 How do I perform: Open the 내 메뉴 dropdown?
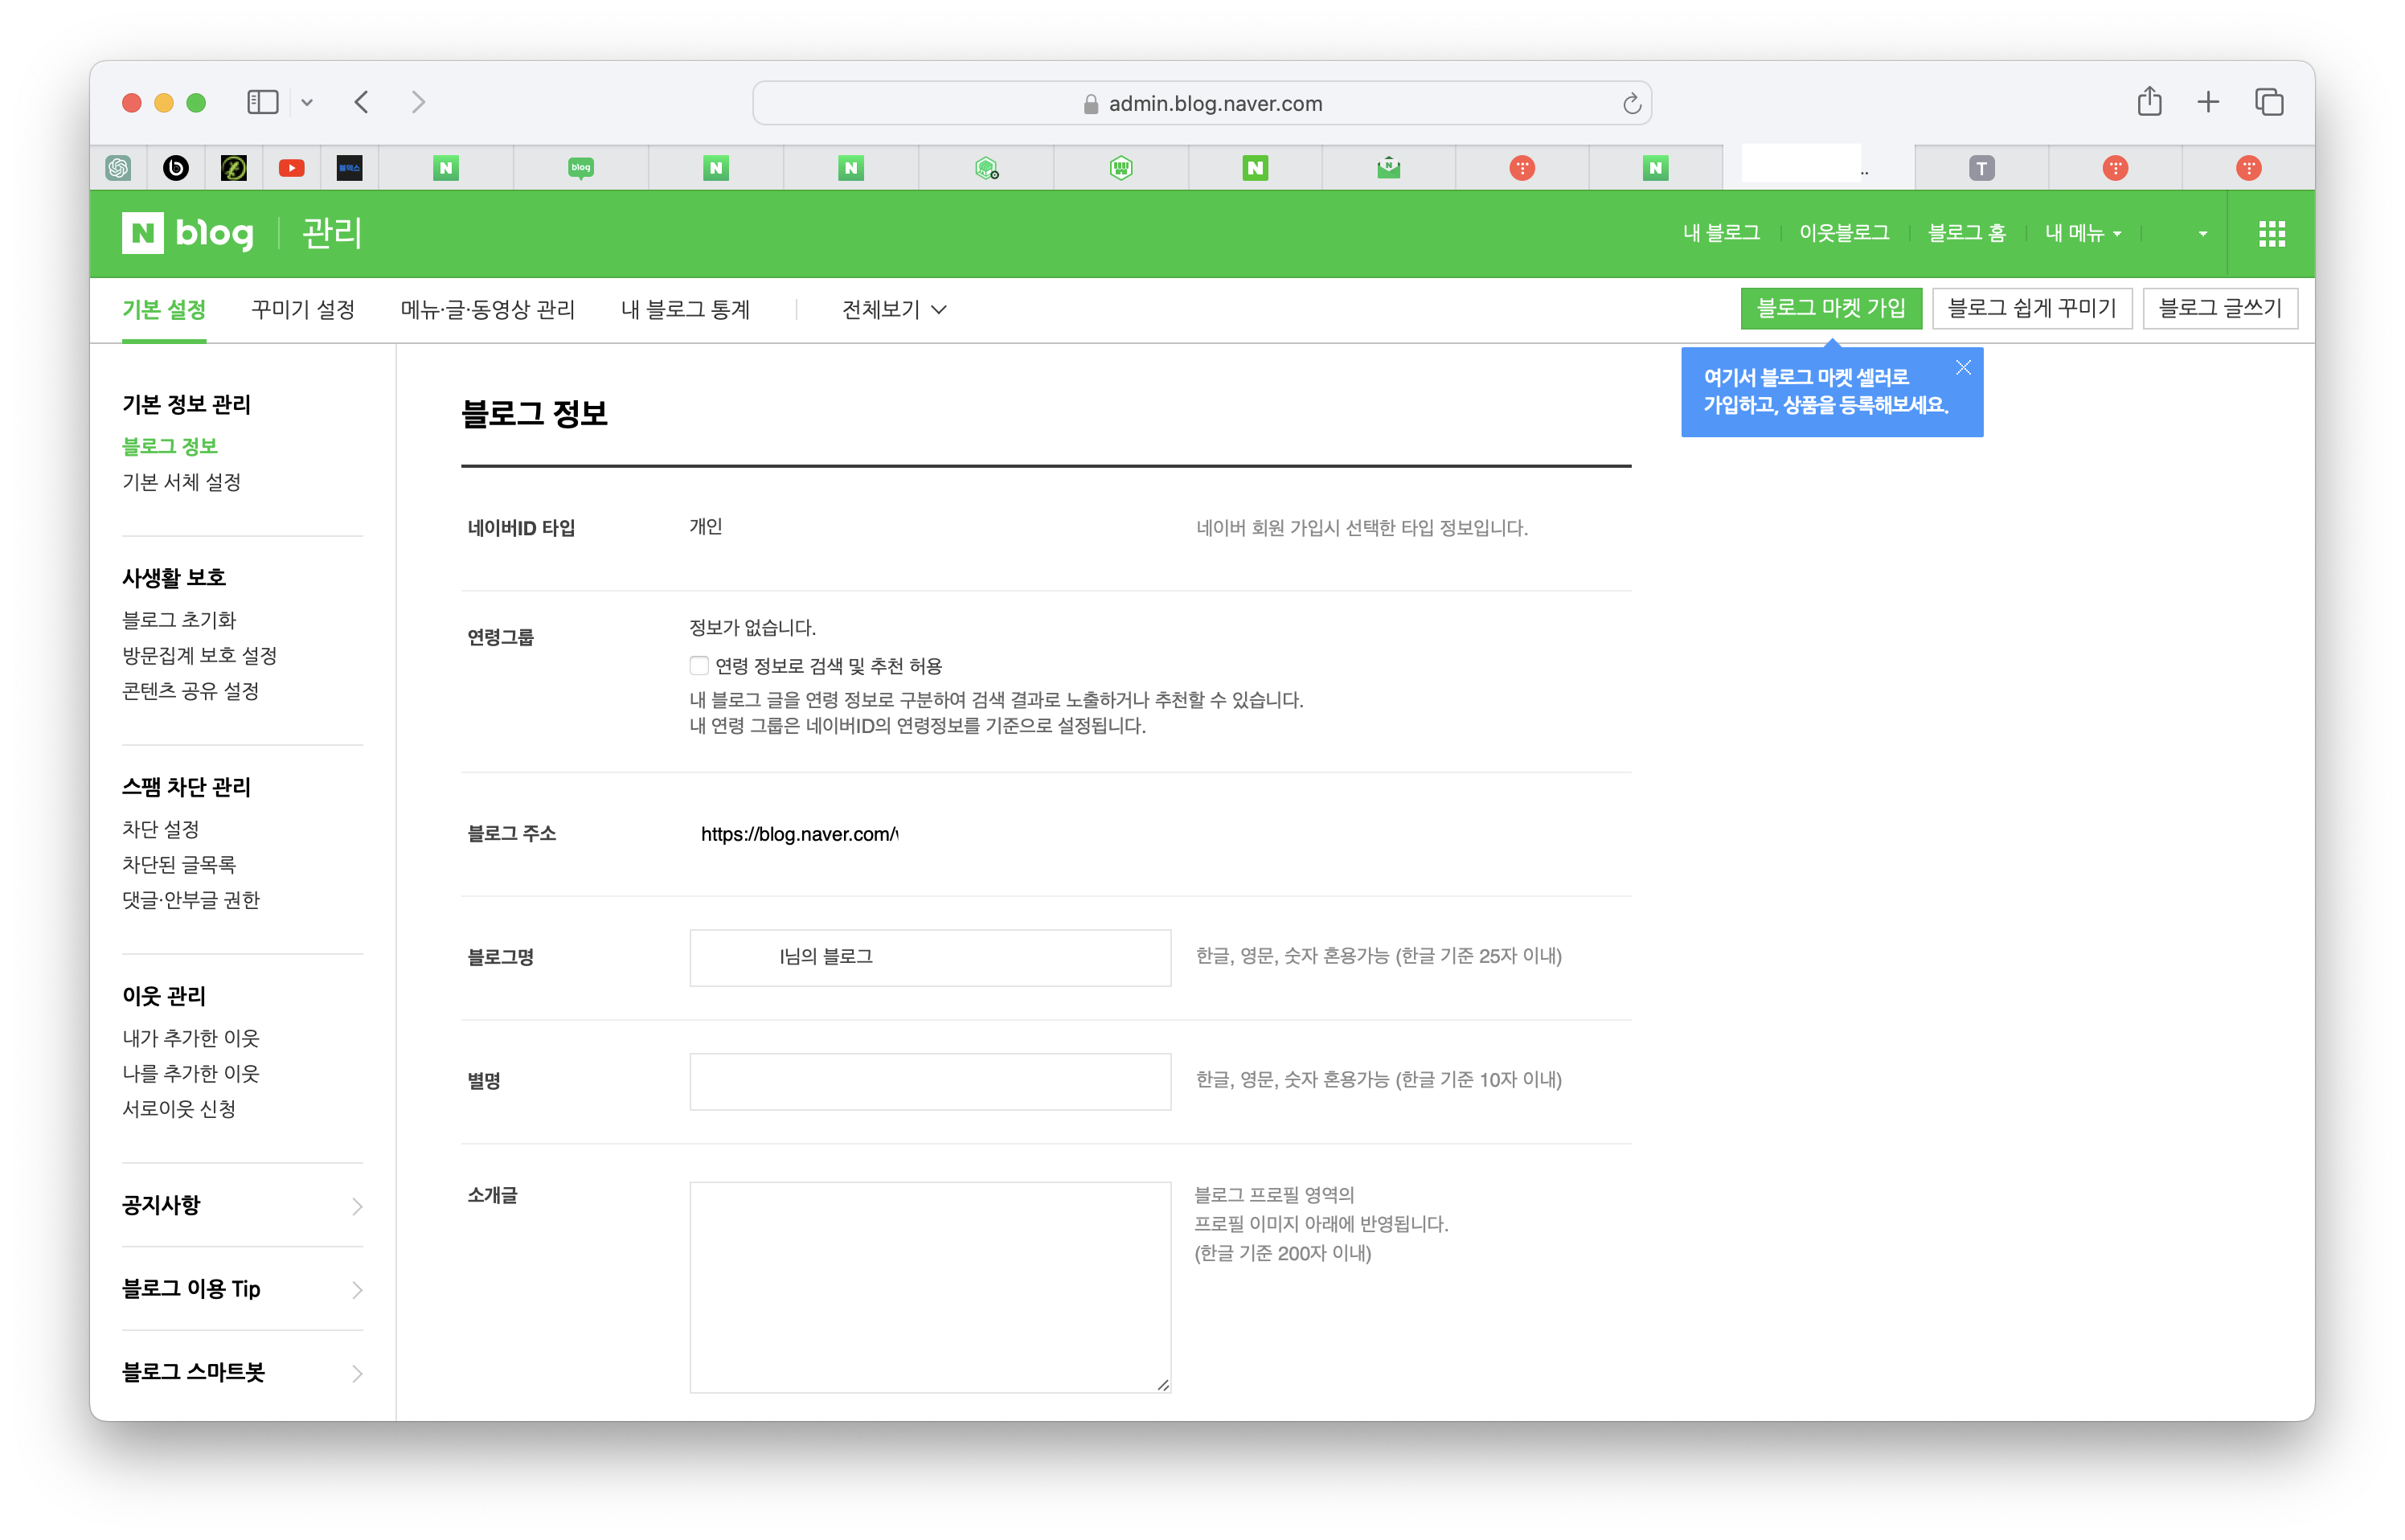coord(2082,233)
